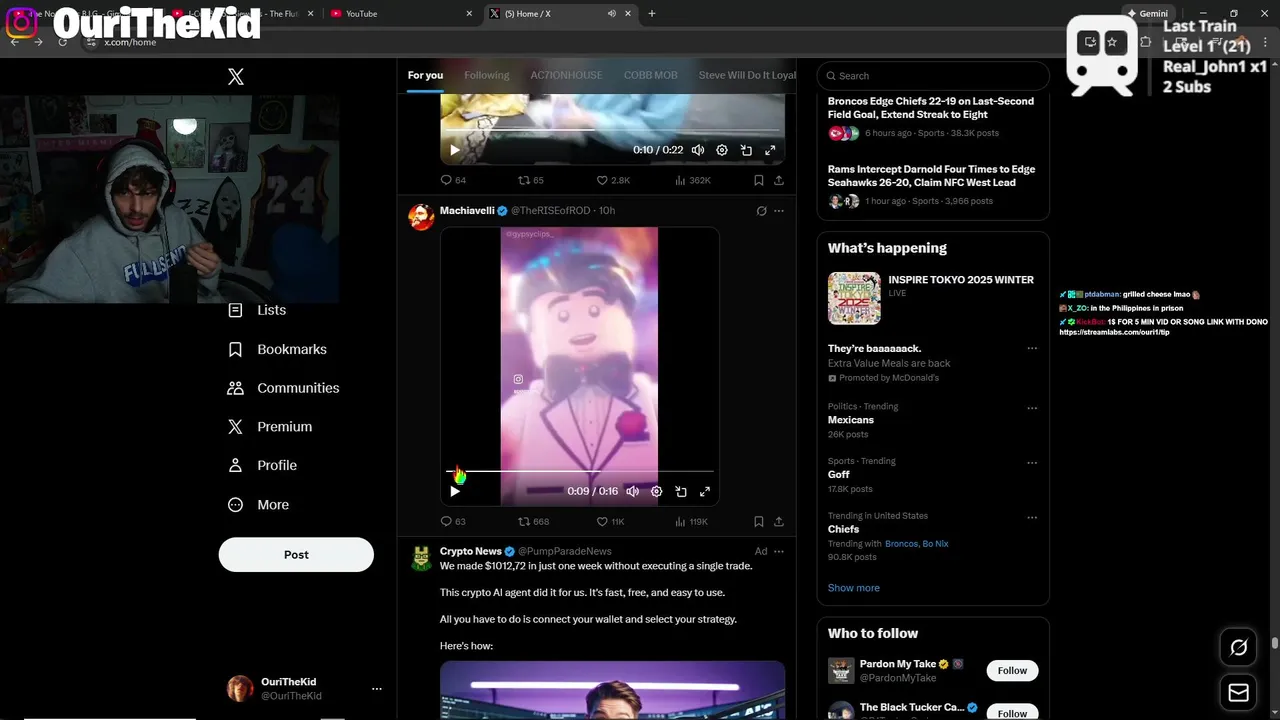Image resolution: width=1280 pixels, height=720 pixels.
Task: Open account menu dots next to OuriTheKid
Action: pos(377,689)
